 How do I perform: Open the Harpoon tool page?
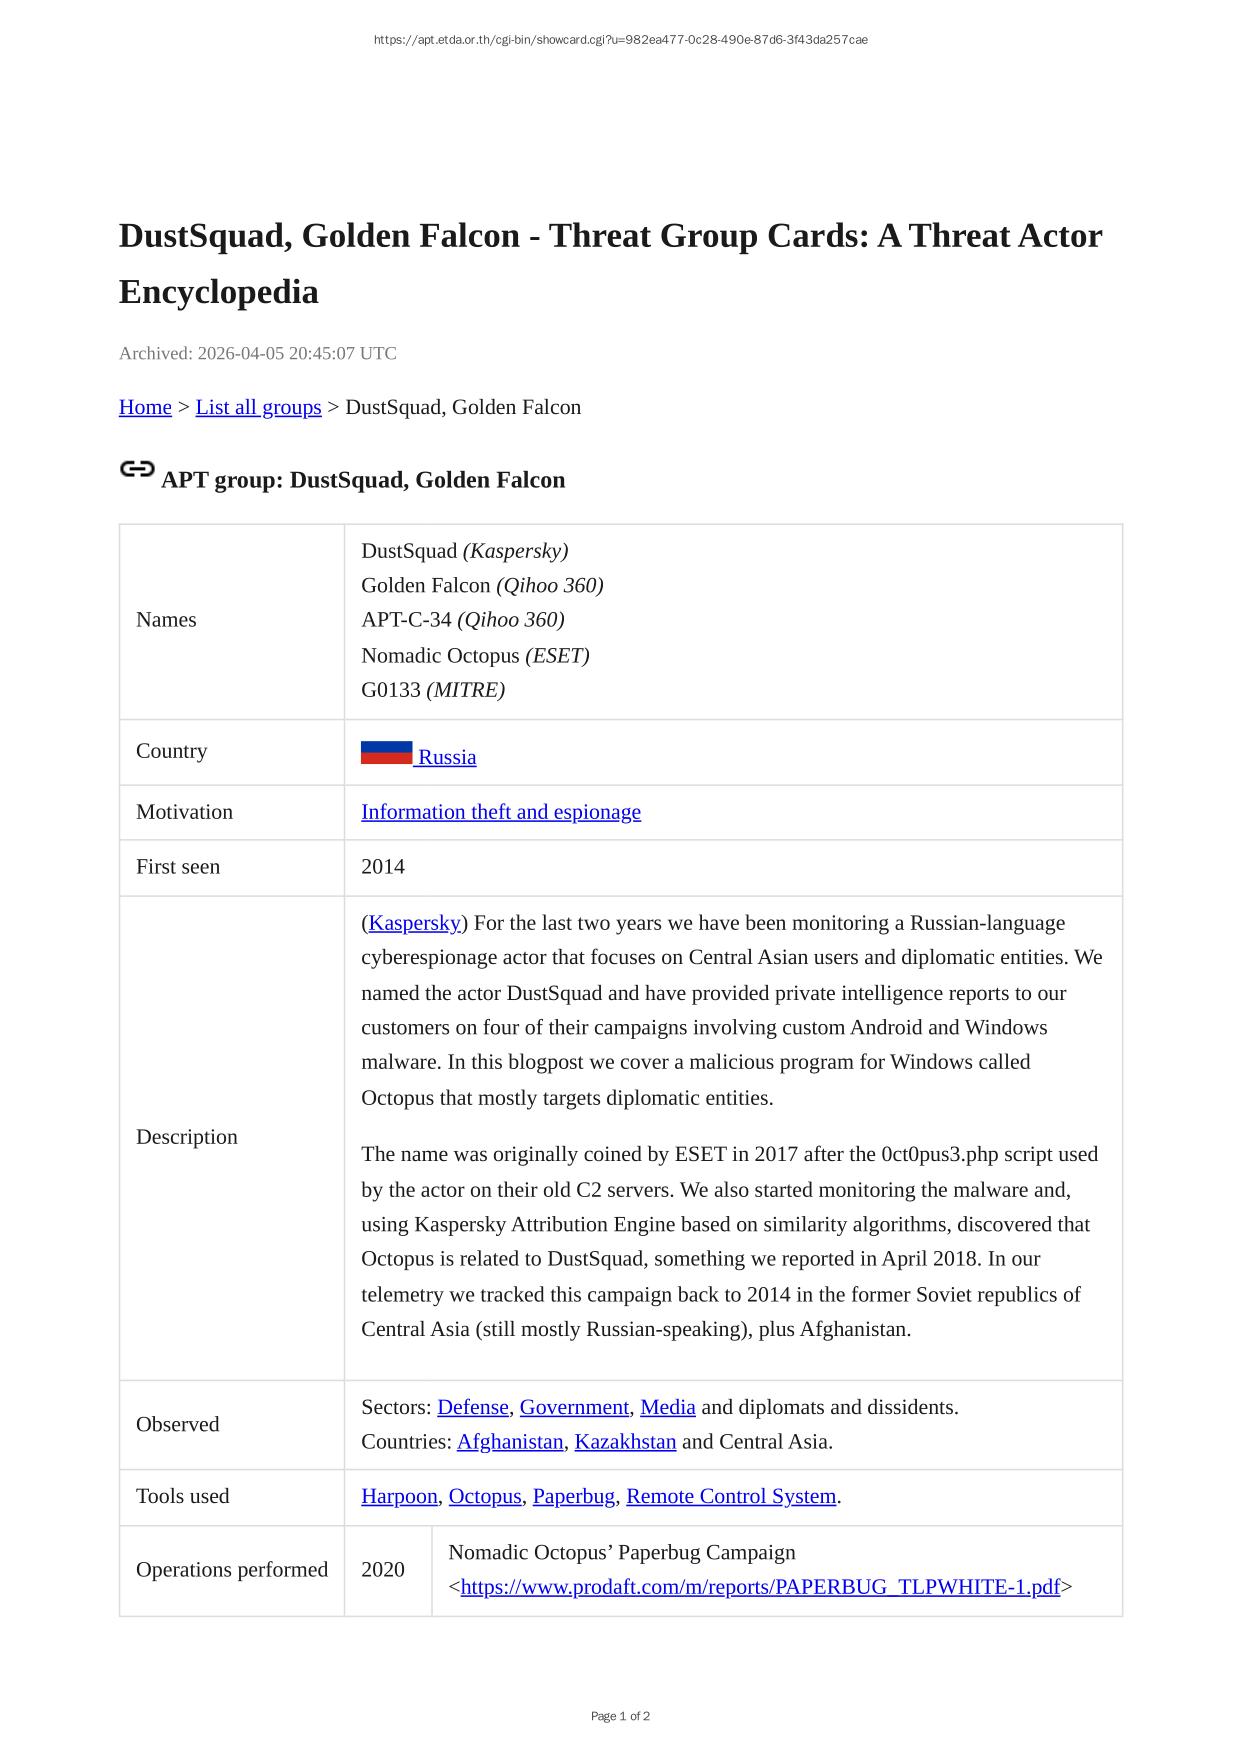click(399, 1496)
